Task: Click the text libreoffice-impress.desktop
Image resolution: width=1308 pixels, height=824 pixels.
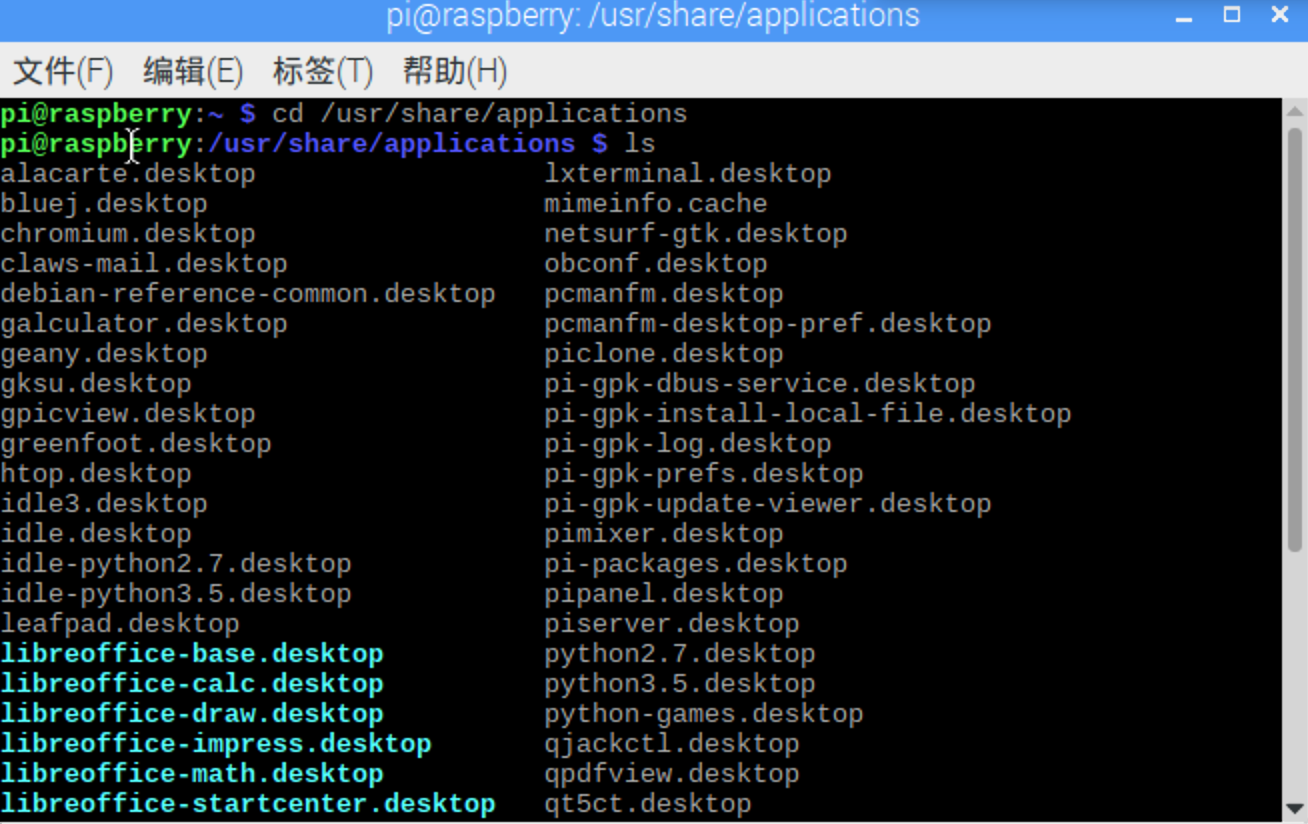Action: (x=216, y=744)
